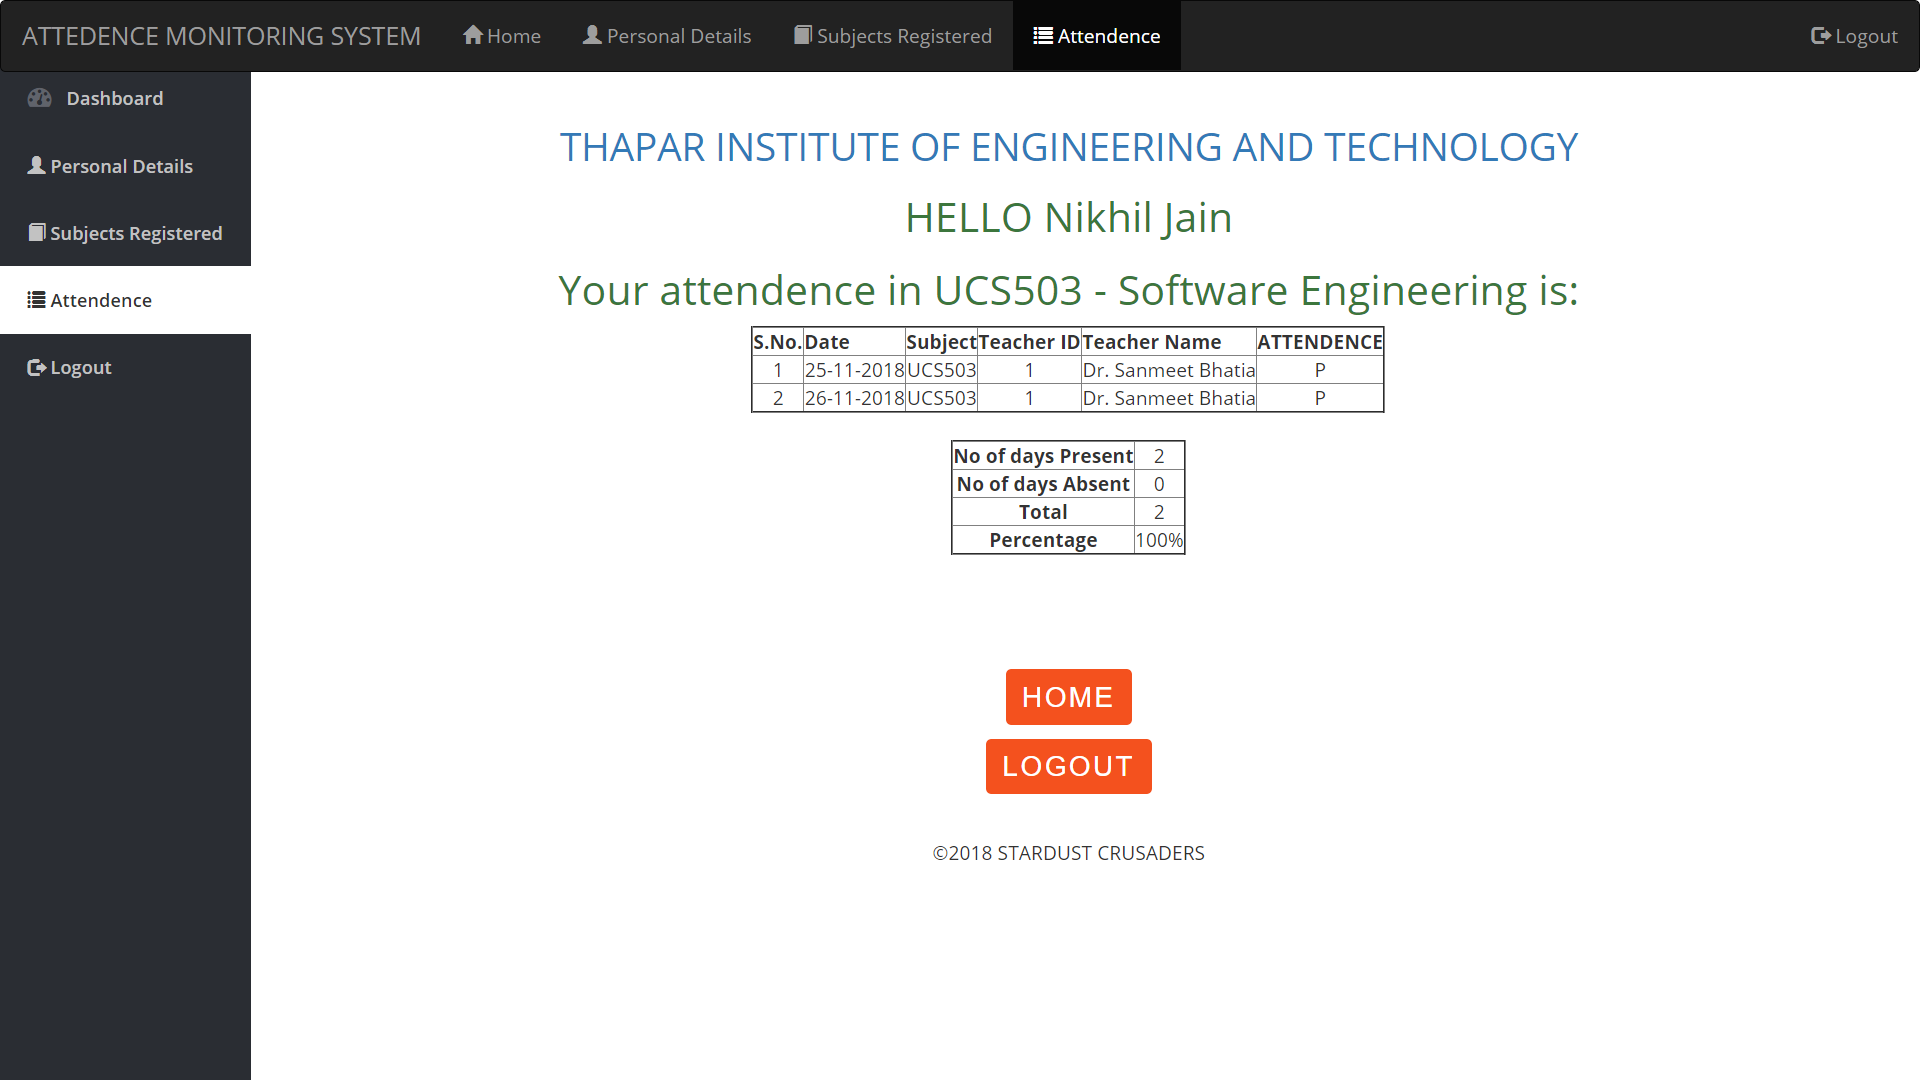Click the list icon in top Attendence tab
Screen dimensions: 1920x1080
(x=1043, y=35)
